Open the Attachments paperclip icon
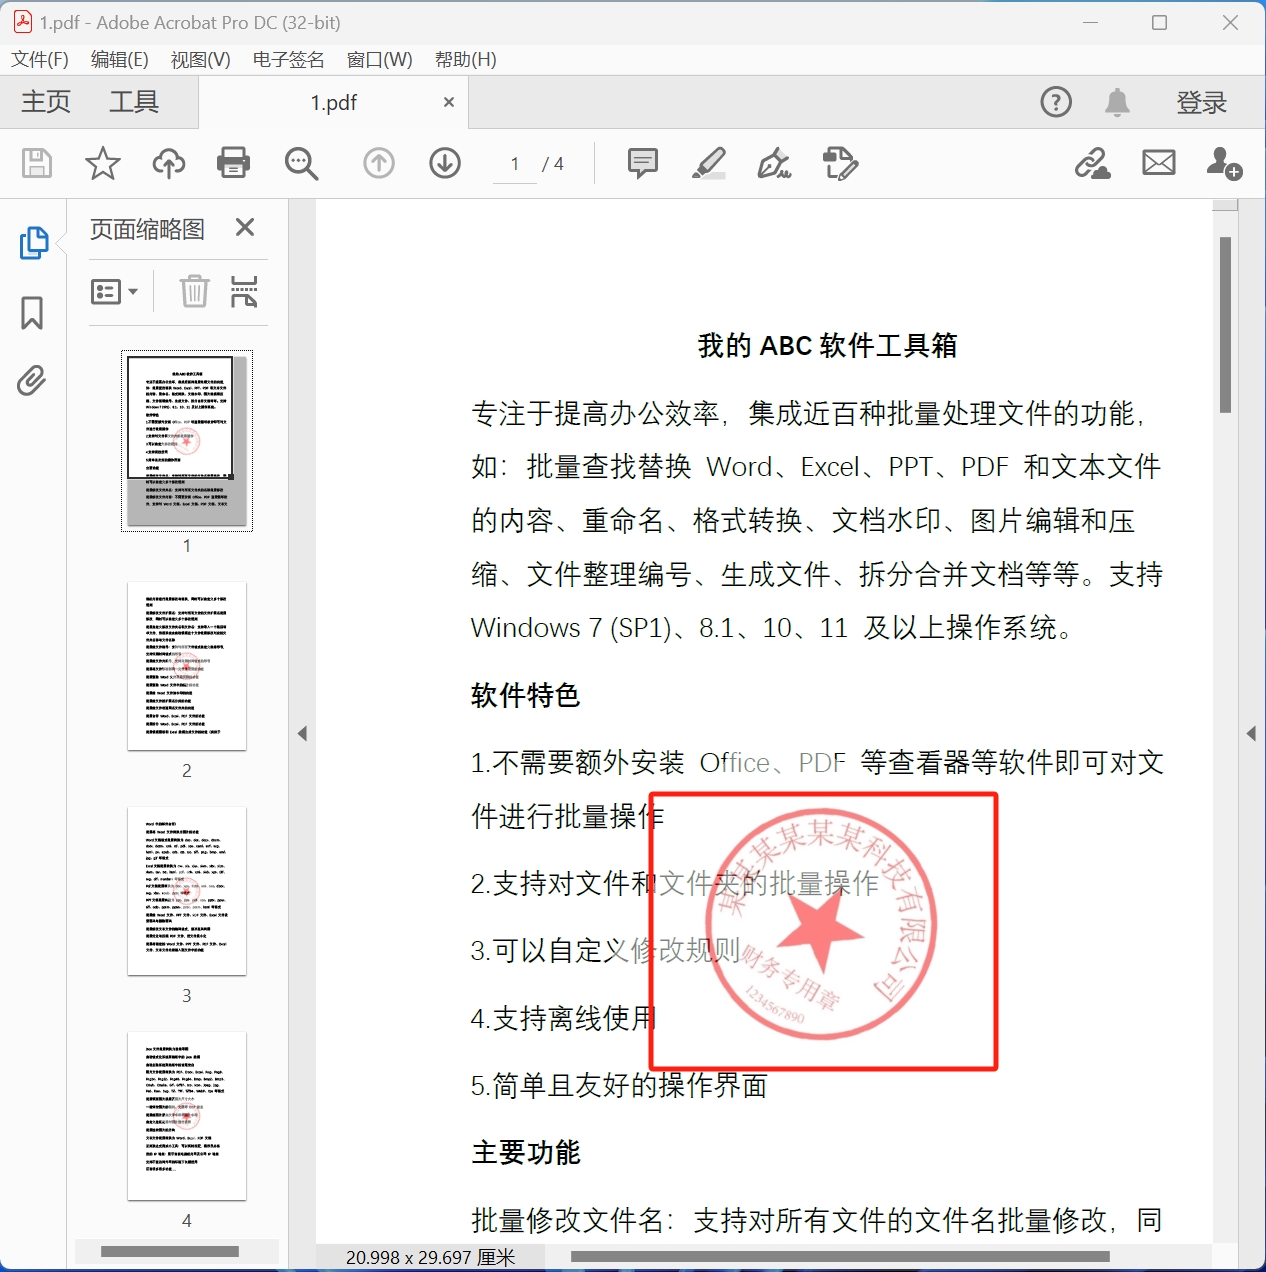The height and width of the screenshot is (1272, 1266). (31, 381)
